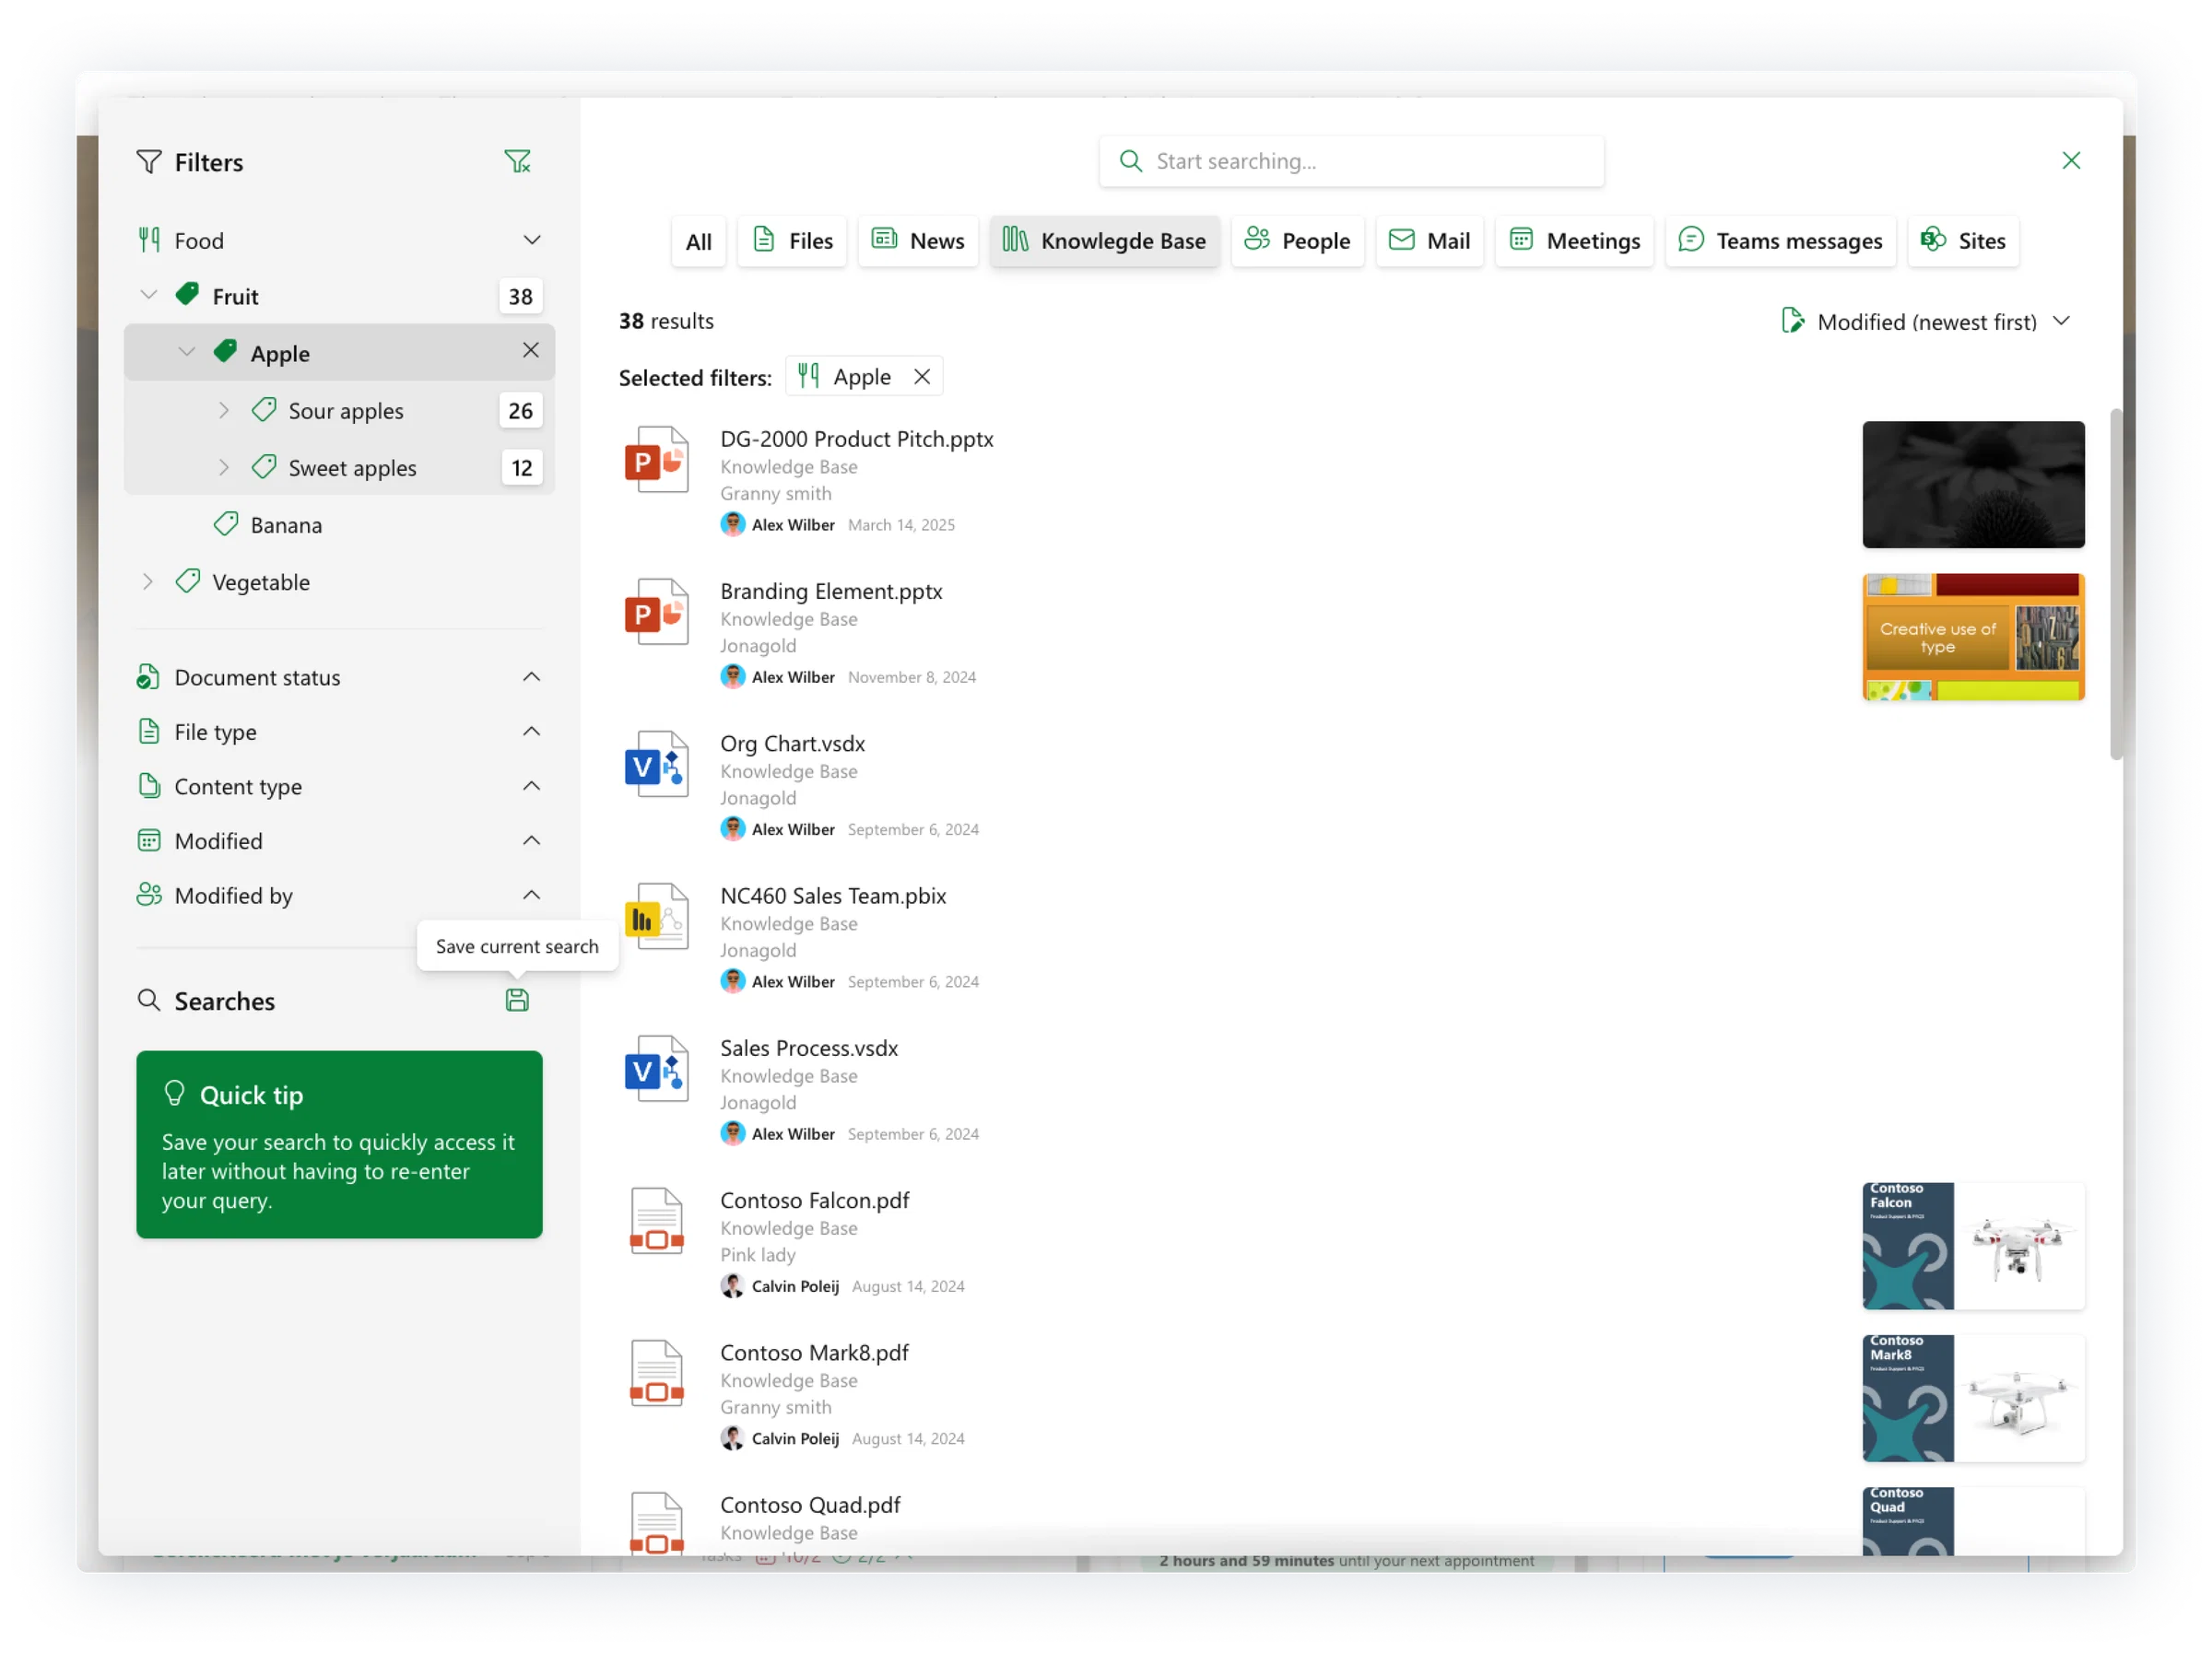Open the Modified newest first sort dropdown
Viewport: 2212px width, 1653px height.
(x=1926, y=321)
